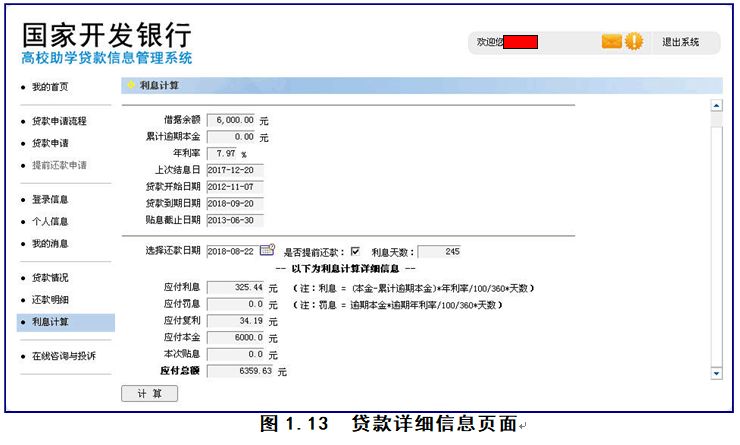Click the 国家开发银行 logo title
The width and height of the screenshot is (740, 445).
click(107, 34)
